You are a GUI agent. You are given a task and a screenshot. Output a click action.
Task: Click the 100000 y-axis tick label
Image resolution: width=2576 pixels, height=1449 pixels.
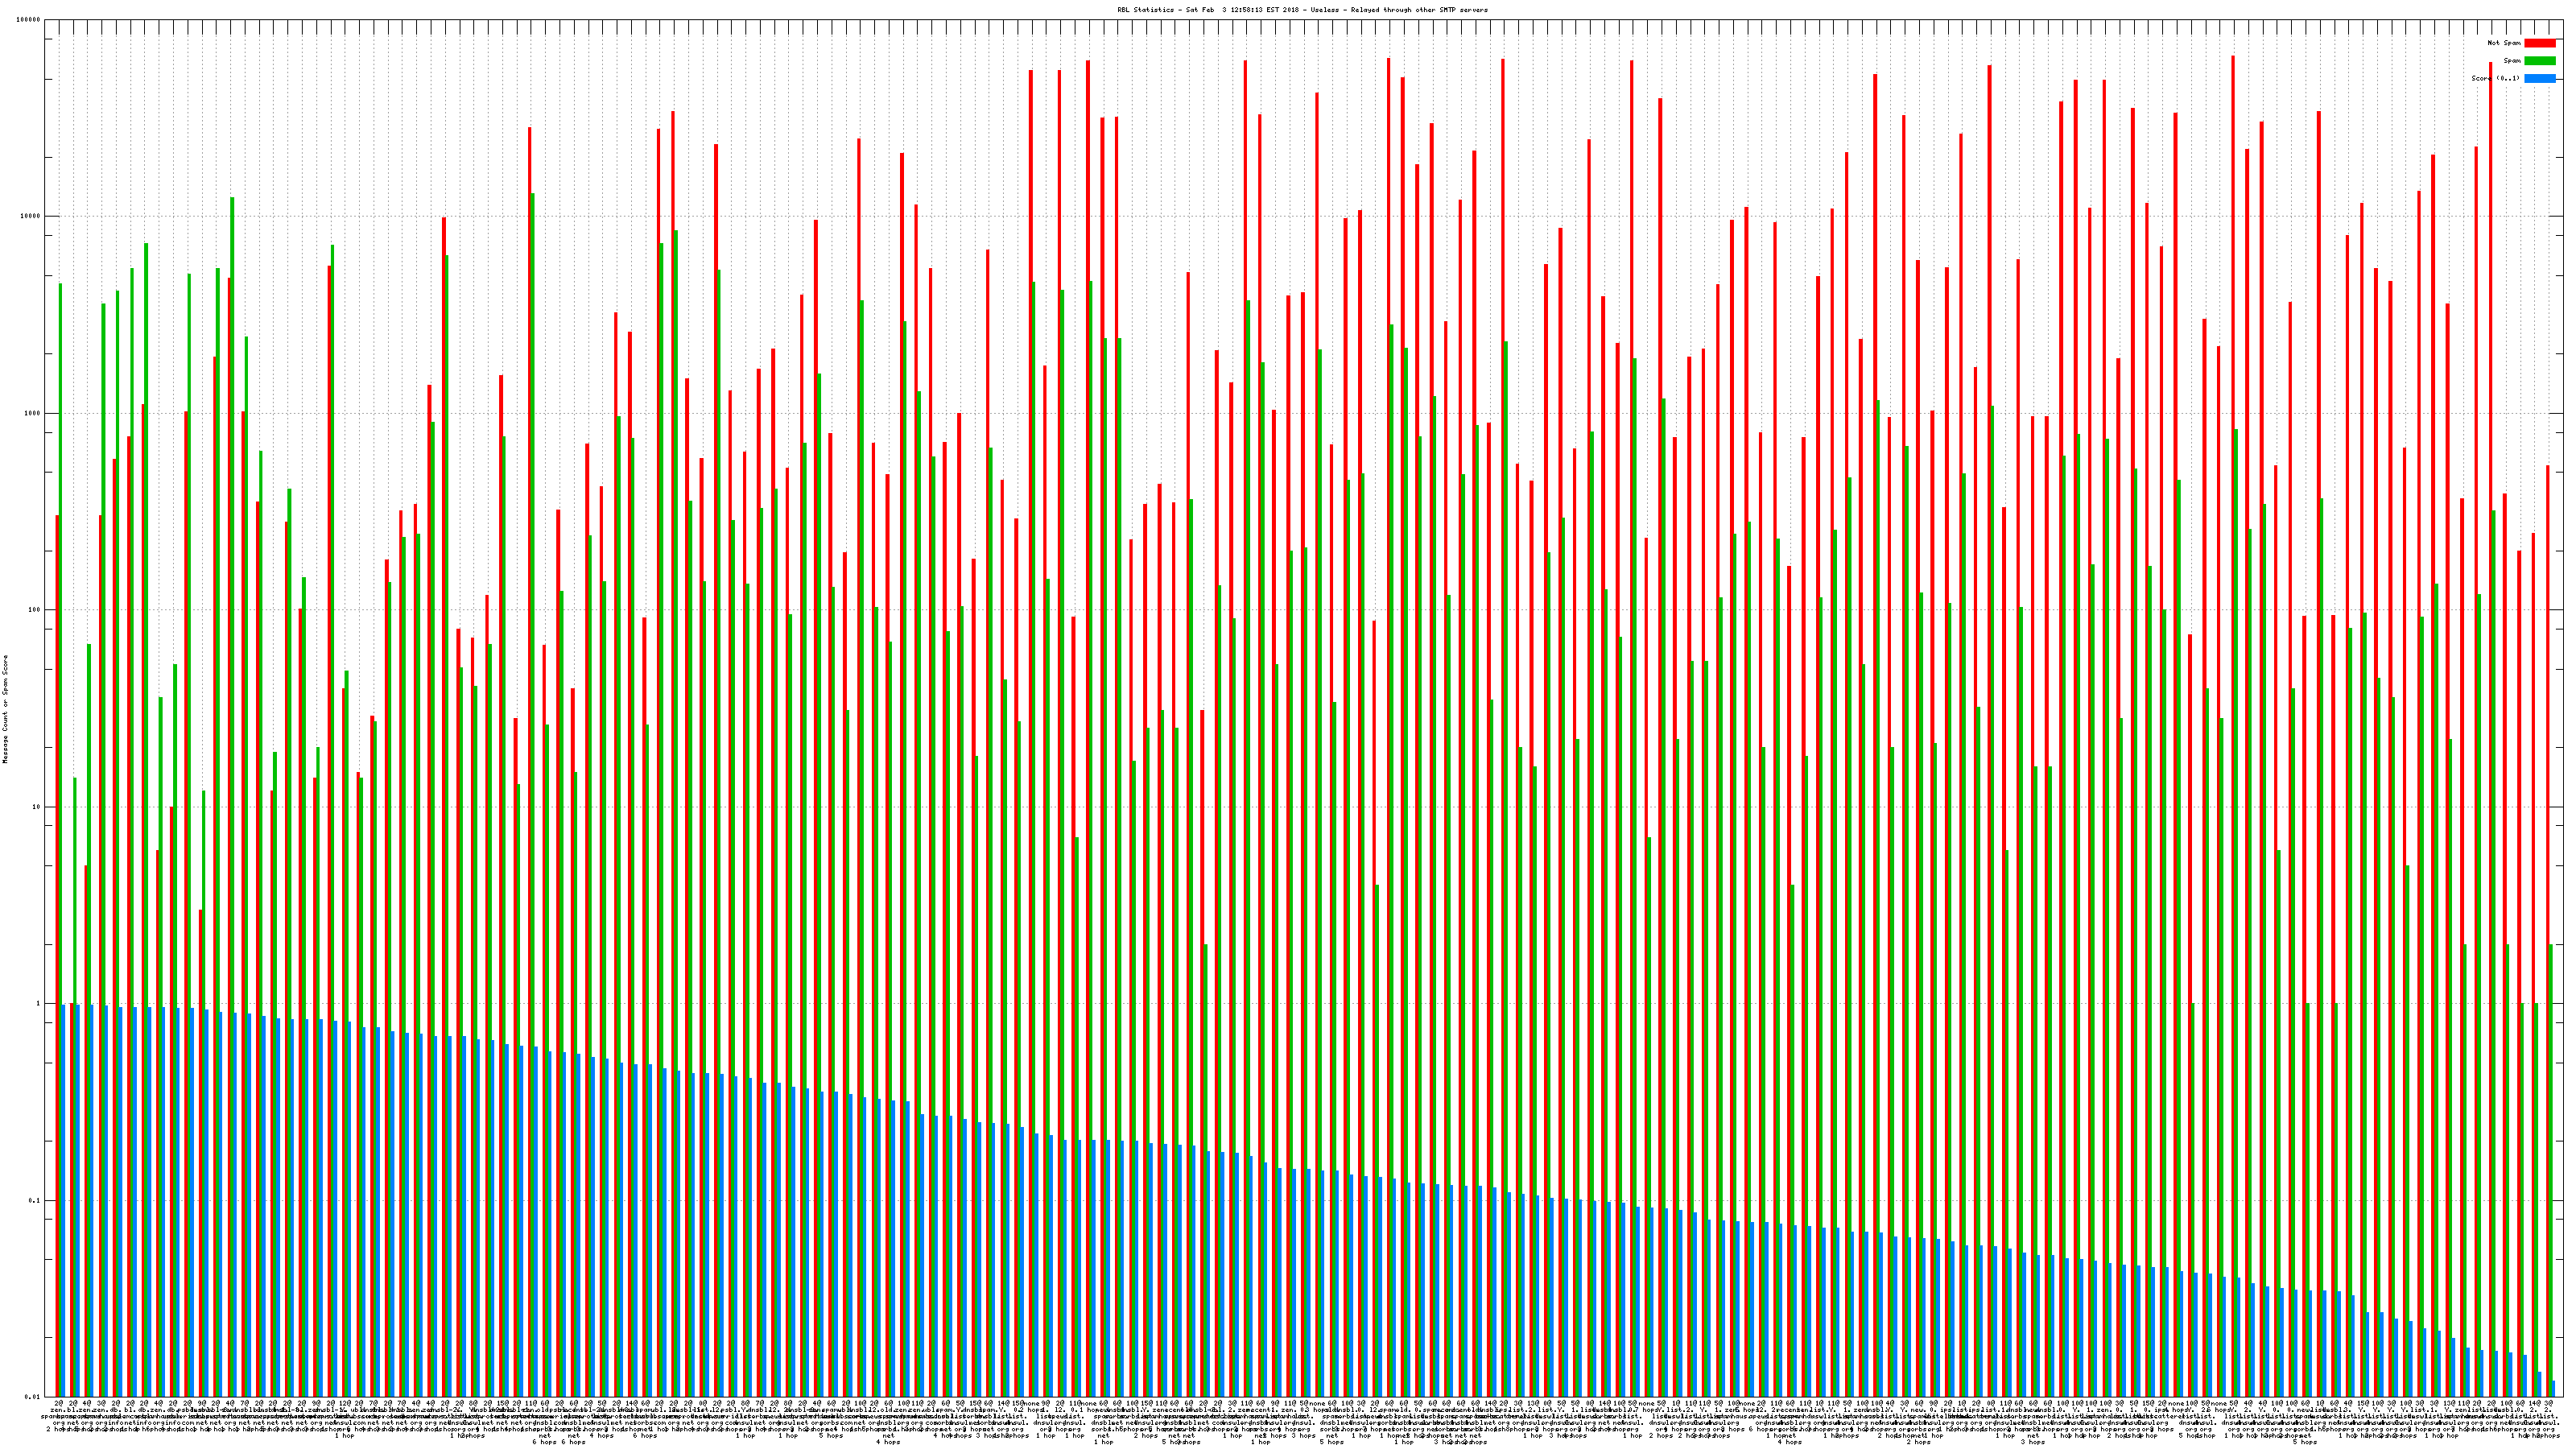click(x=29, y=20)
